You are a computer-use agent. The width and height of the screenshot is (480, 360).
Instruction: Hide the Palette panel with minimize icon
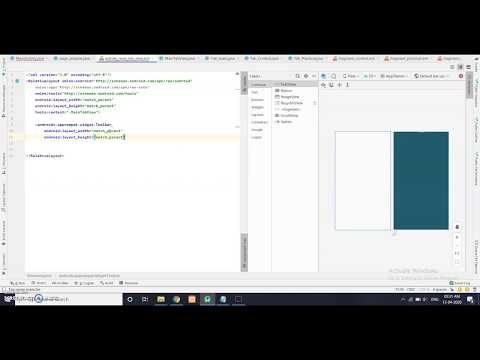(x=314, y=76)
